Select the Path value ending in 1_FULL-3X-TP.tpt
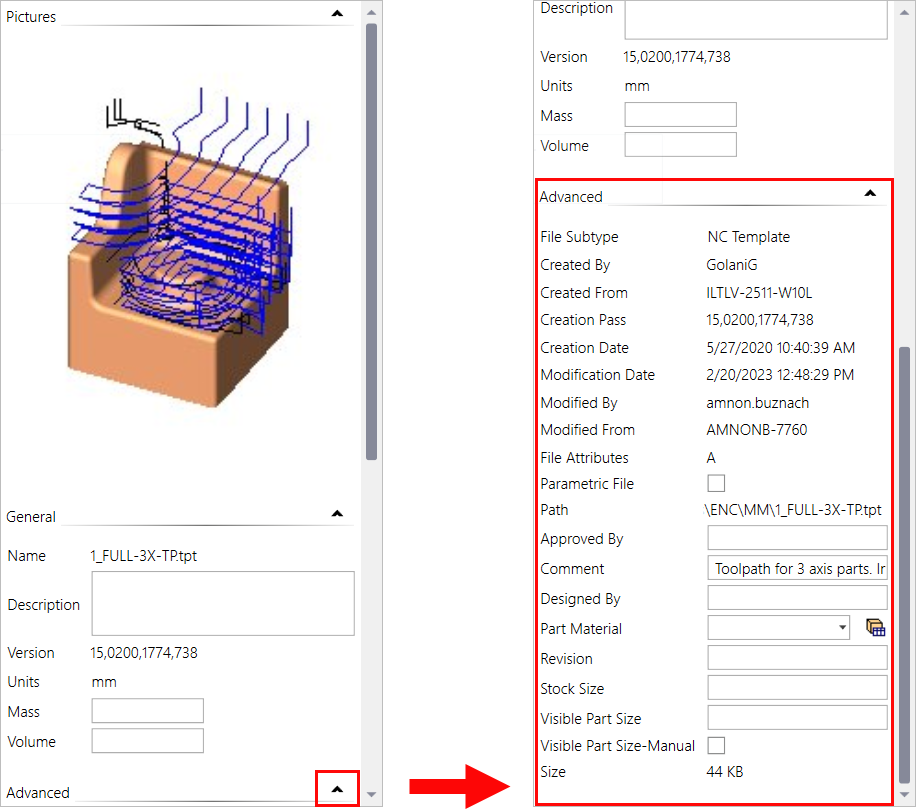920x810 pixels. 793,510
